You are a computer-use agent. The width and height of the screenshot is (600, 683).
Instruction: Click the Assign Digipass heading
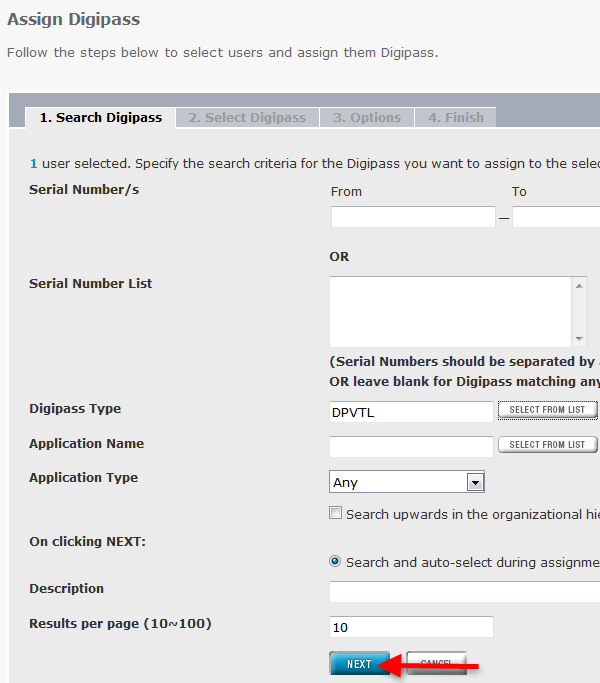(74, 20)
